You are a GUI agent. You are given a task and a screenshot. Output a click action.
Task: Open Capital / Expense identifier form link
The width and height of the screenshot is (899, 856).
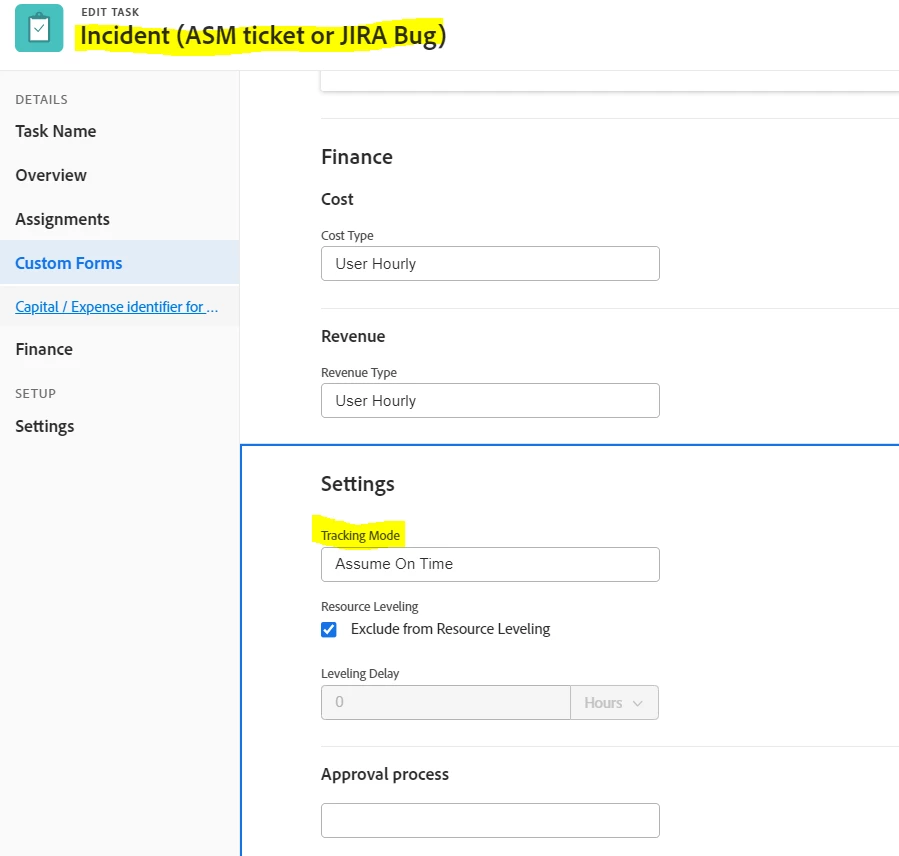[116, 307]
